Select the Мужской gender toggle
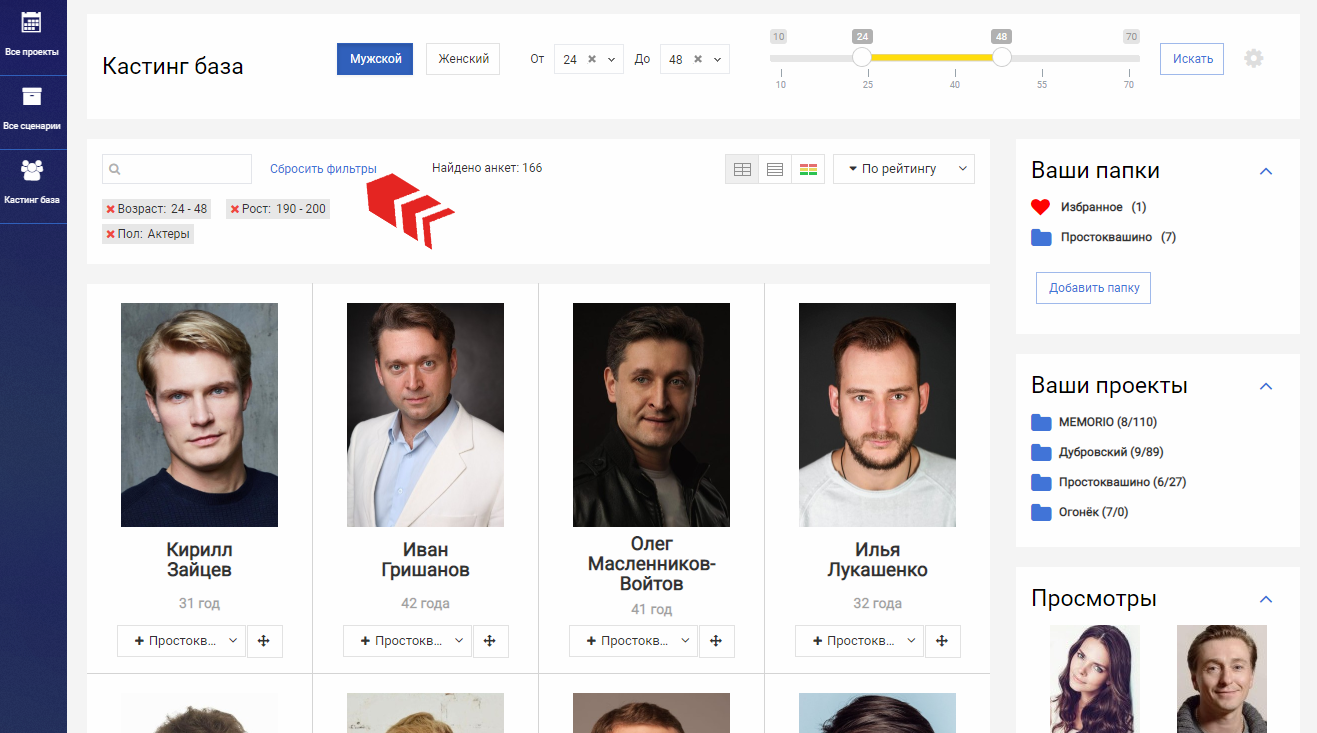The height and width of the screenshot is (733, 1317). (x=375, y=59)
